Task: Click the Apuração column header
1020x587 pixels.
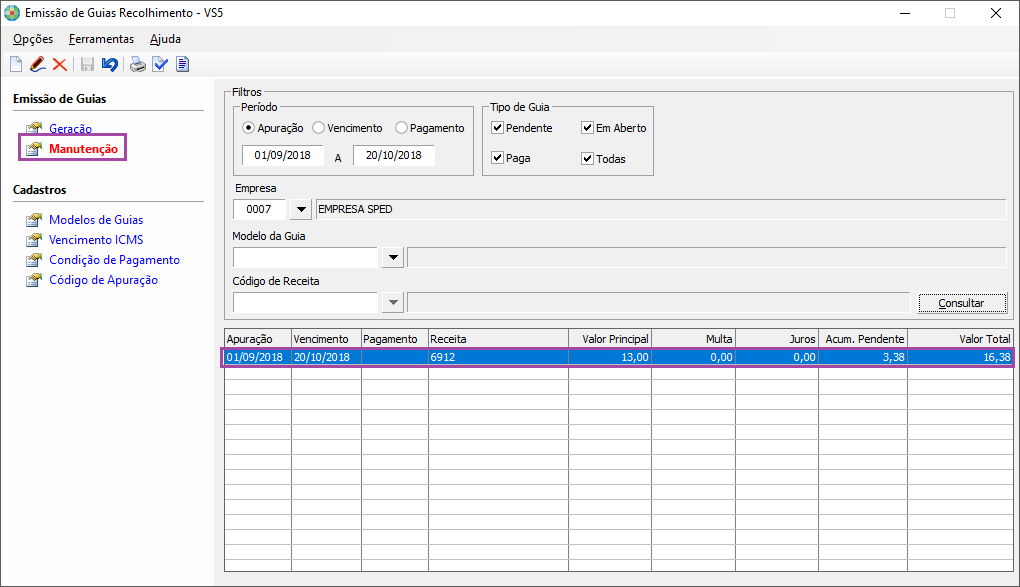Action: 258,339
